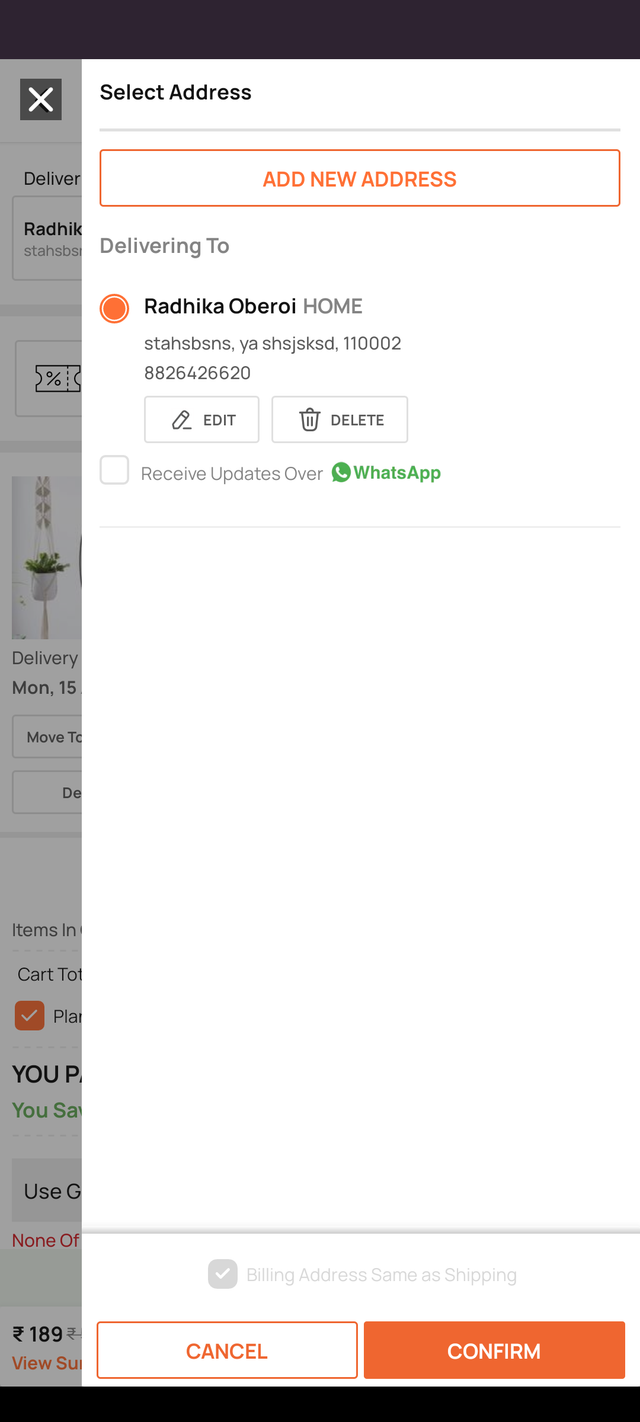640x1422 pixels.
Task: Tap the WhatsApp green text link
Action: pyautogui.click(x=397, y=472)
